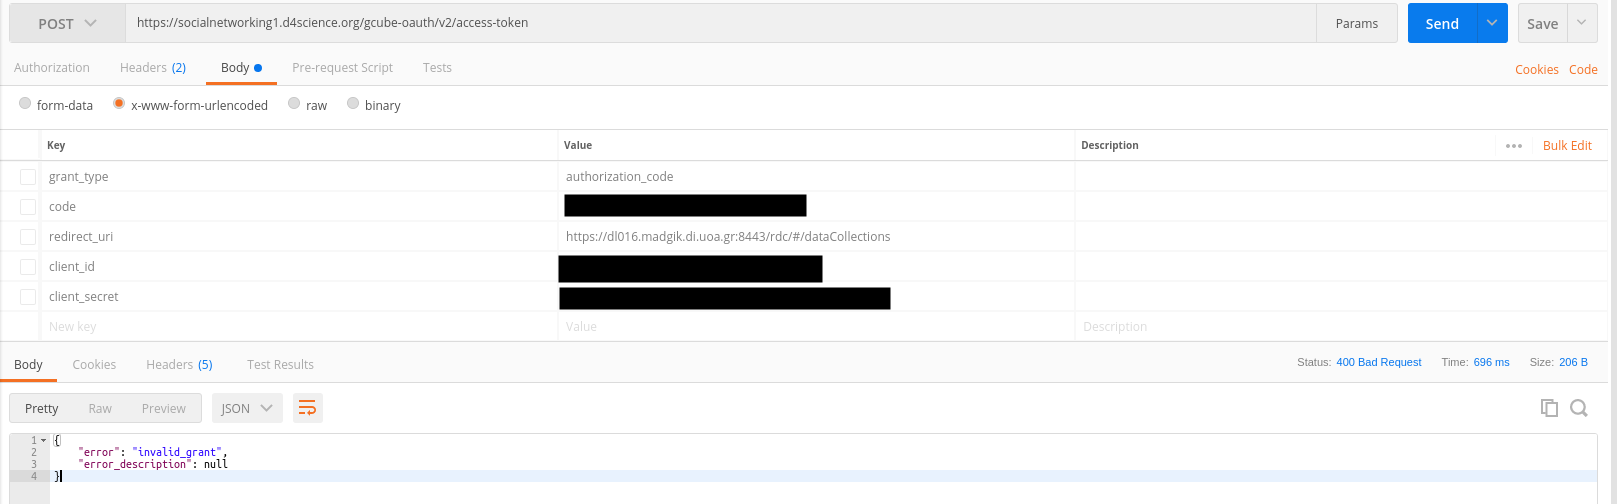Click the wrap lines icon in response toolbar
This screenshot has height=504, width=1619.
click(307, 408)
